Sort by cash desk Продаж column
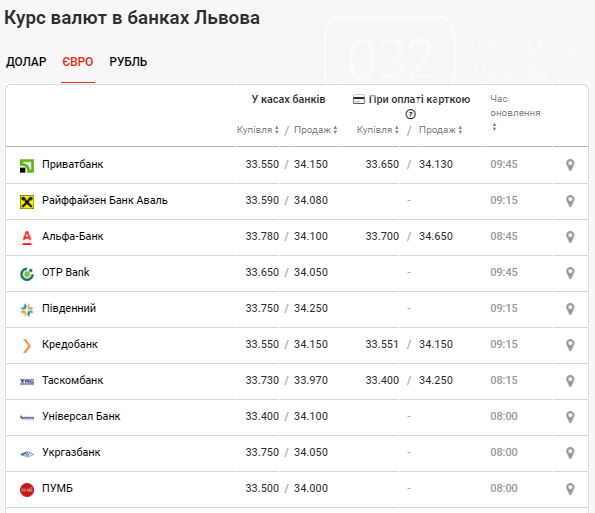The width and height of the screenshot is (595, 513). [x=316, y=130]
